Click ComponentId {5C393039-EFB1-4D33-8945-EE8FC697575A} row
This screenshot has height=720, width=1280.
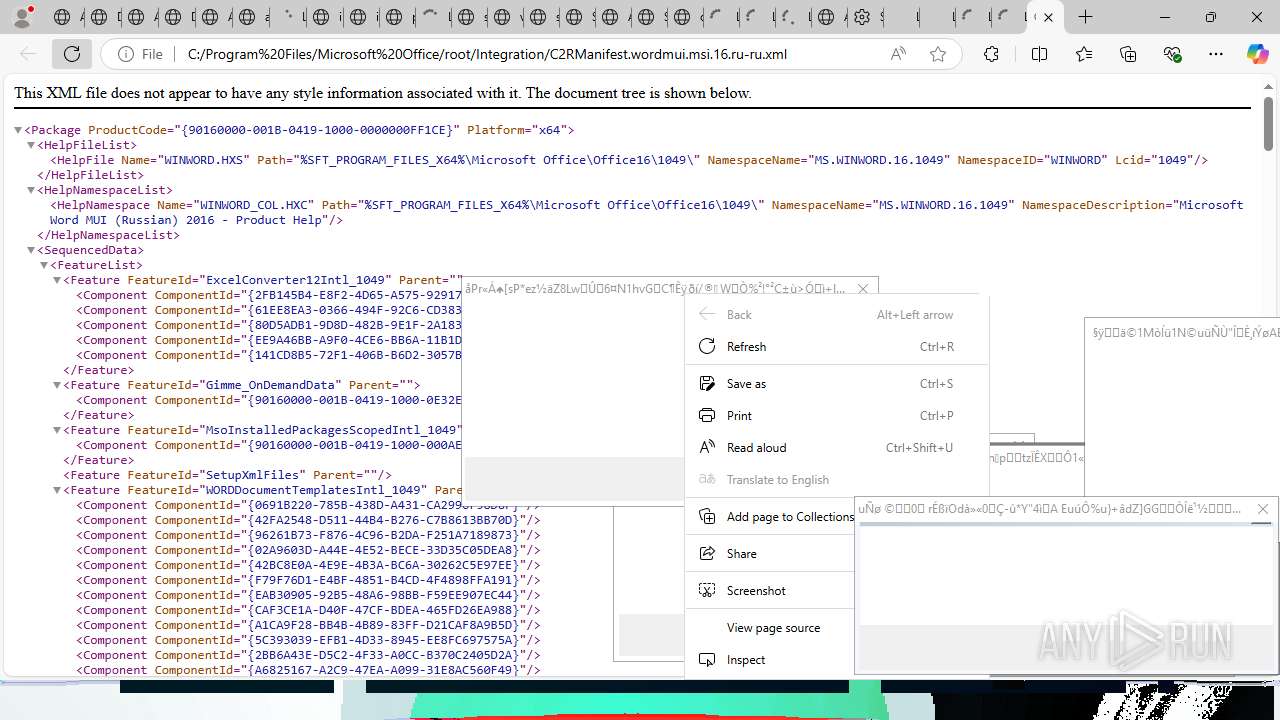pyautogui.click(x=308, y=640)
